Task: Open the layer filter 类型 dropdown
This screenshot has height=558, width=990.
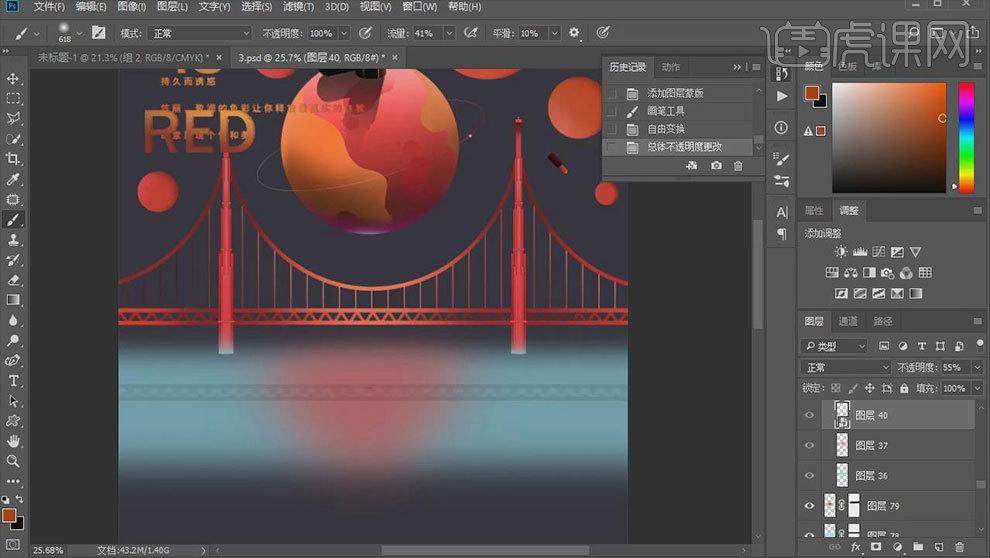Action: coord(835,346)
